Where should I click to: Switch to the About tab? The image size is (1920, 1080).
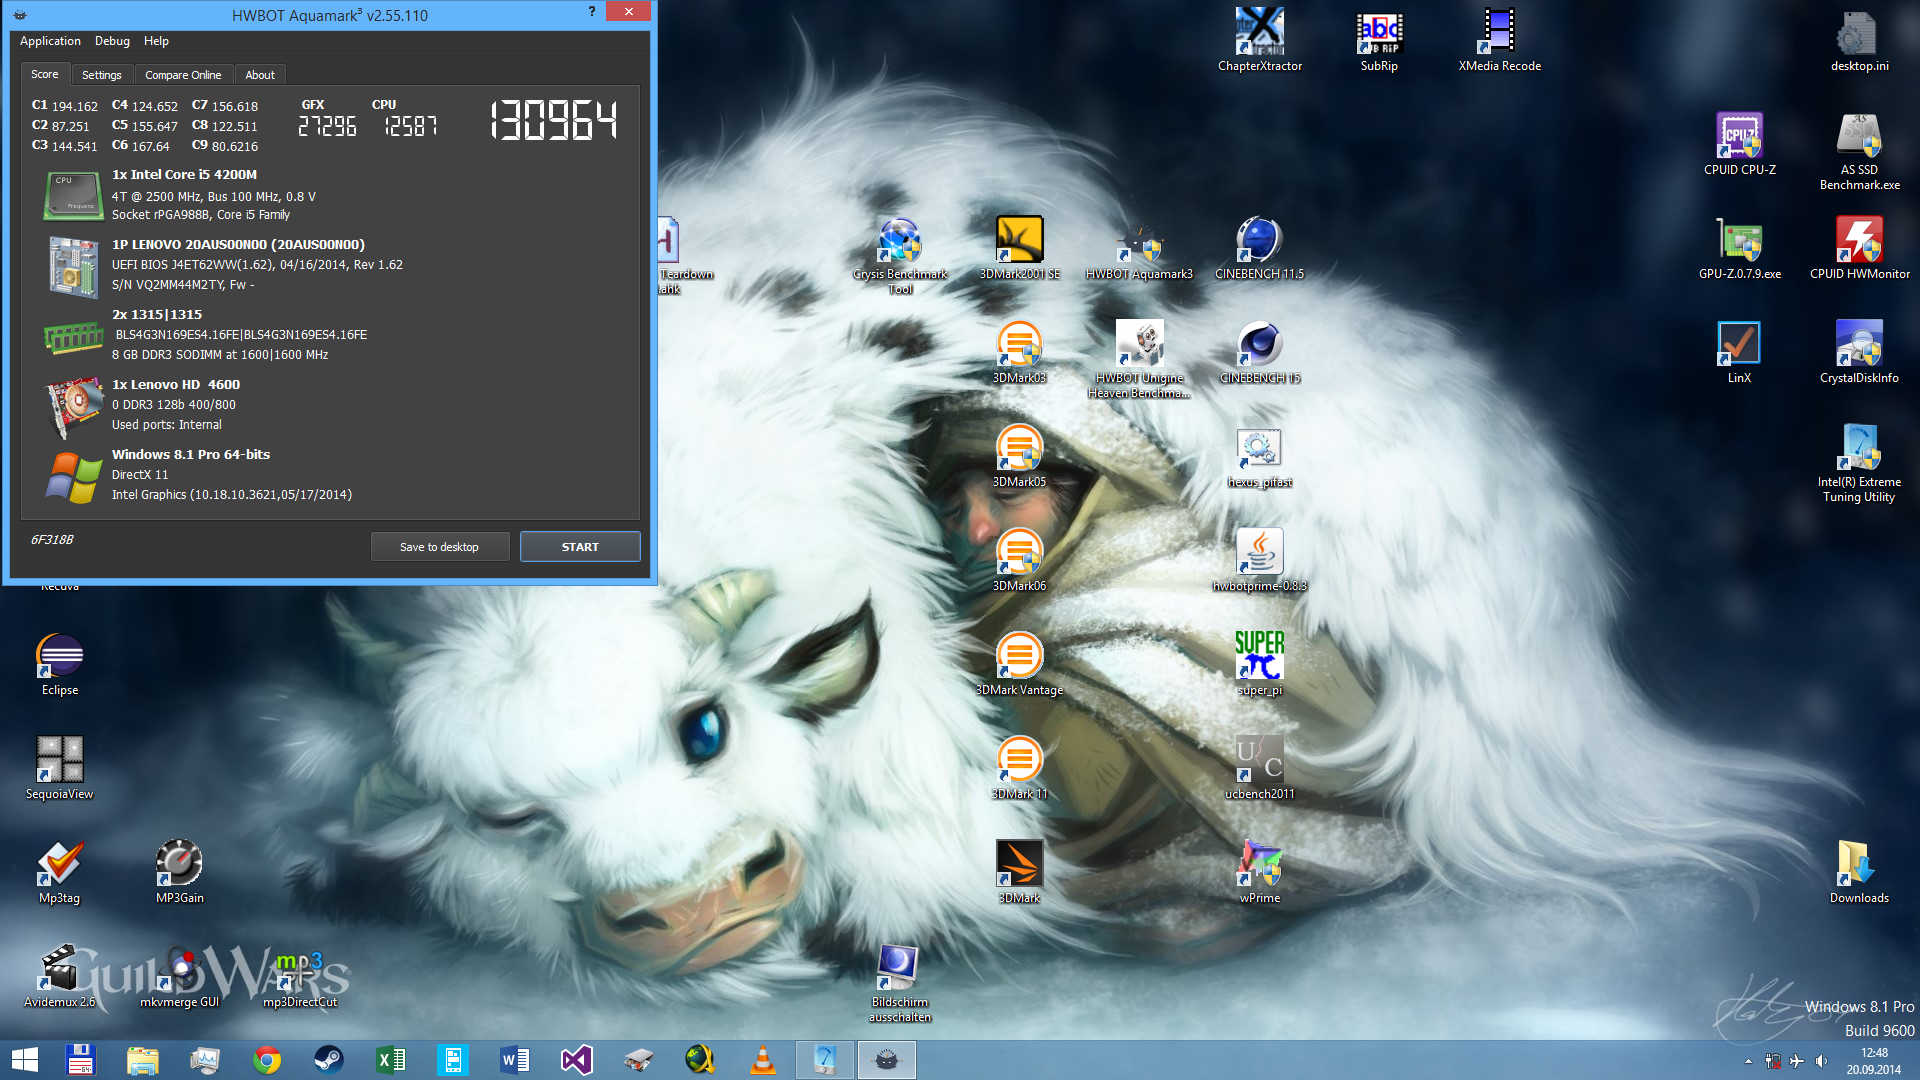tap(260, 75)
